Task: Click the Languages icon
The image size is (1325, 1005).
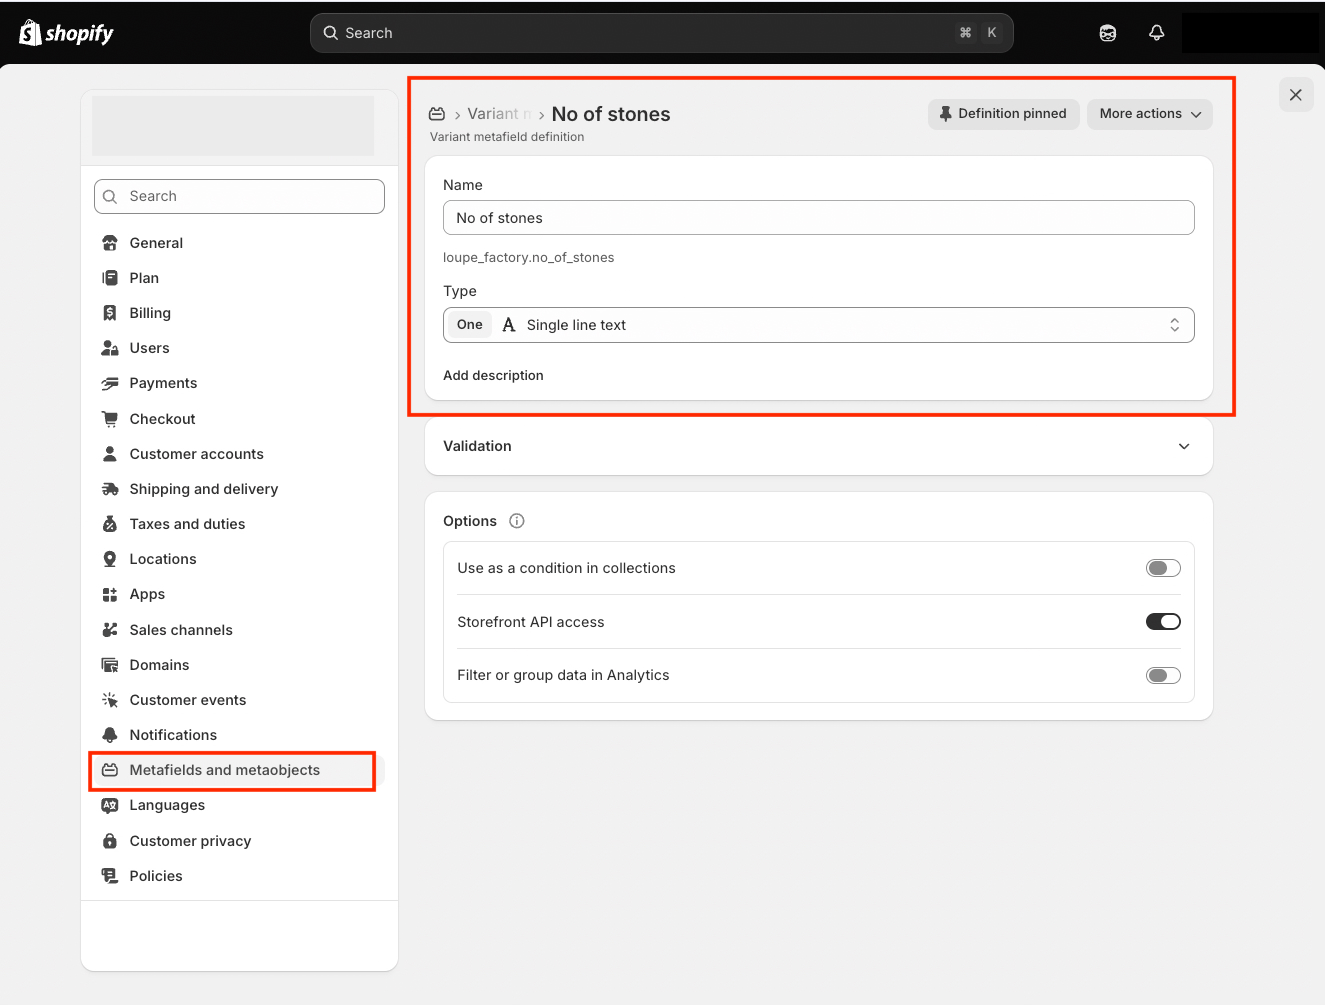Action: (110, 805)
